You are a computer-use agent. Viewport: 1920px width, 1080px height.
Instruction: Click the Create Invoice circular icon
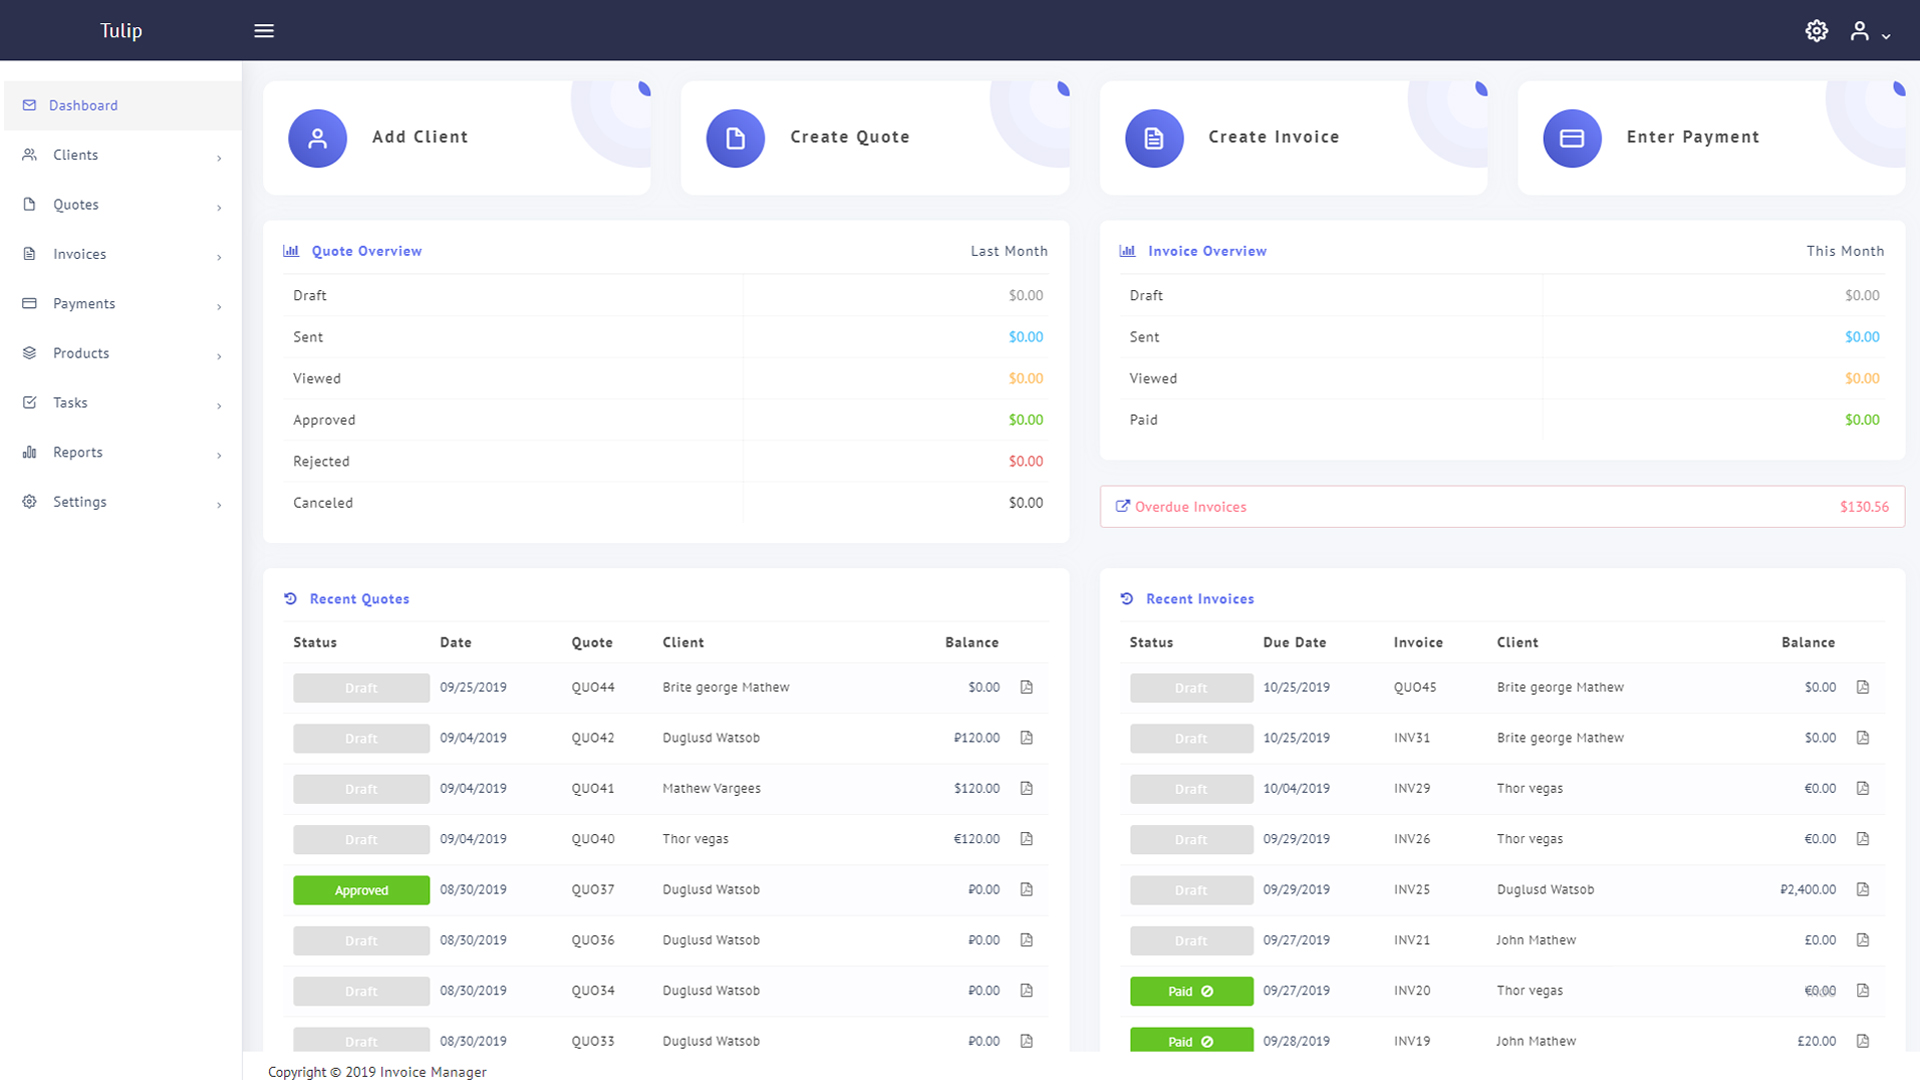(1153, 138)
